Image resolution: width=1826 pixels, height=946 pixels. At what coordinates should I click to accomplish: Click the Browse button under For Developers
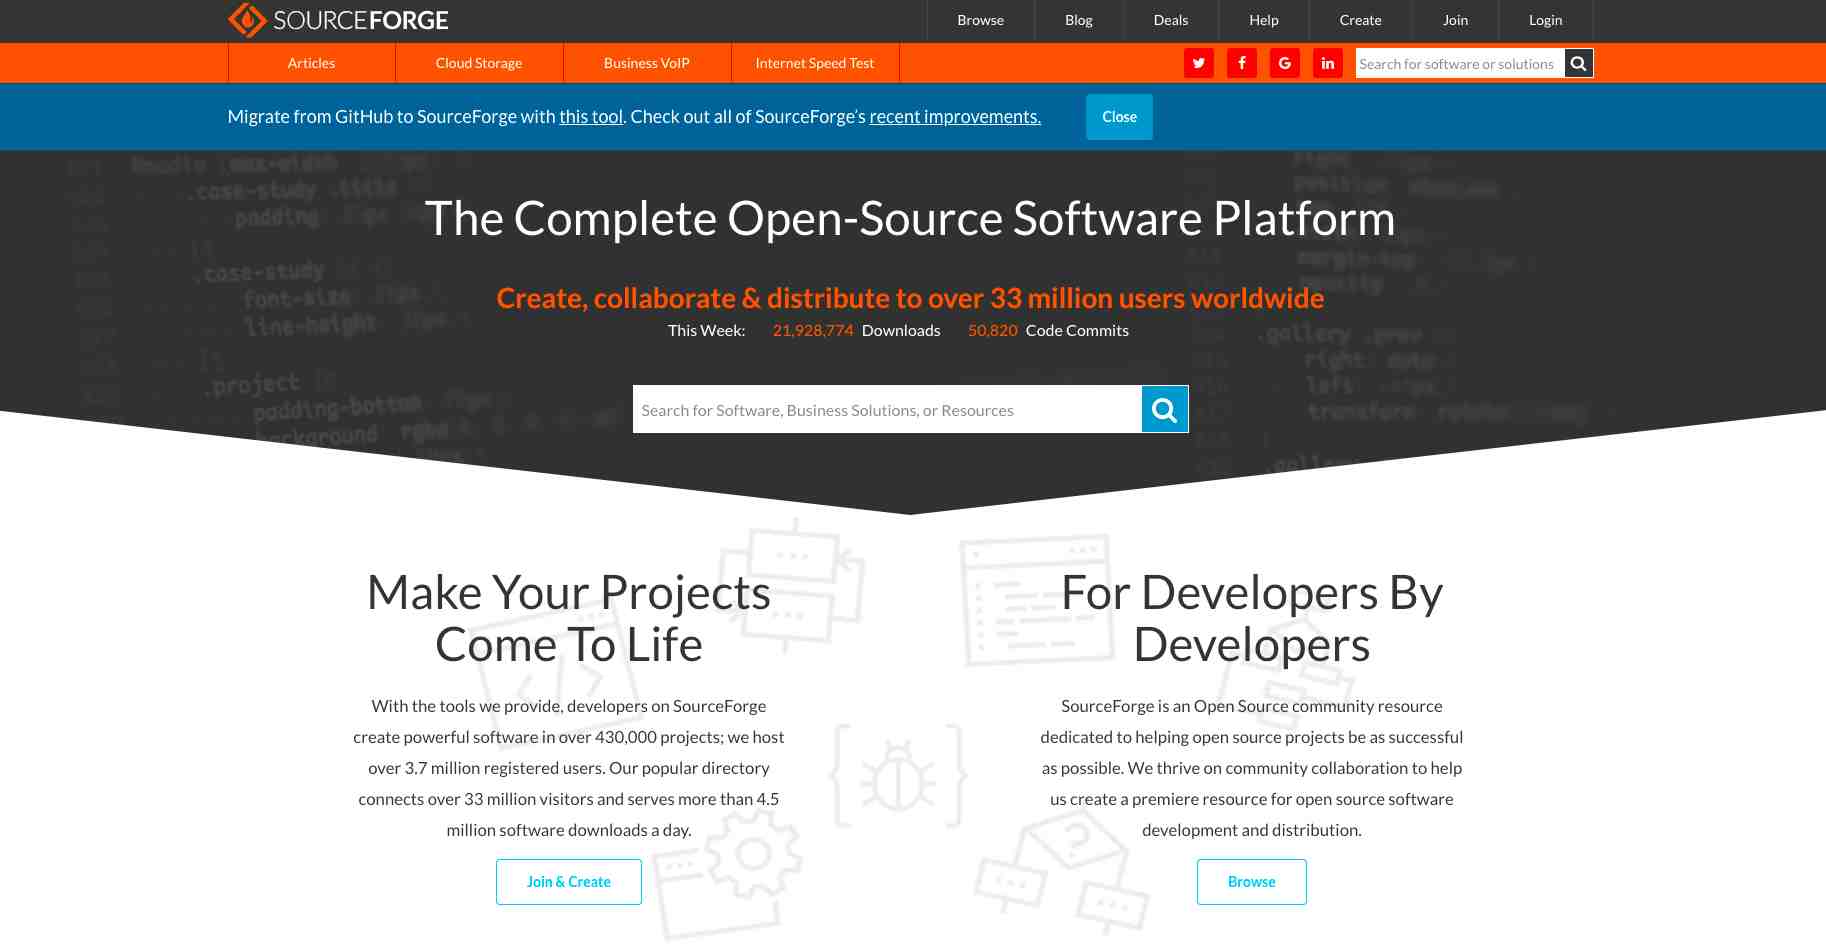[1251, 882]
